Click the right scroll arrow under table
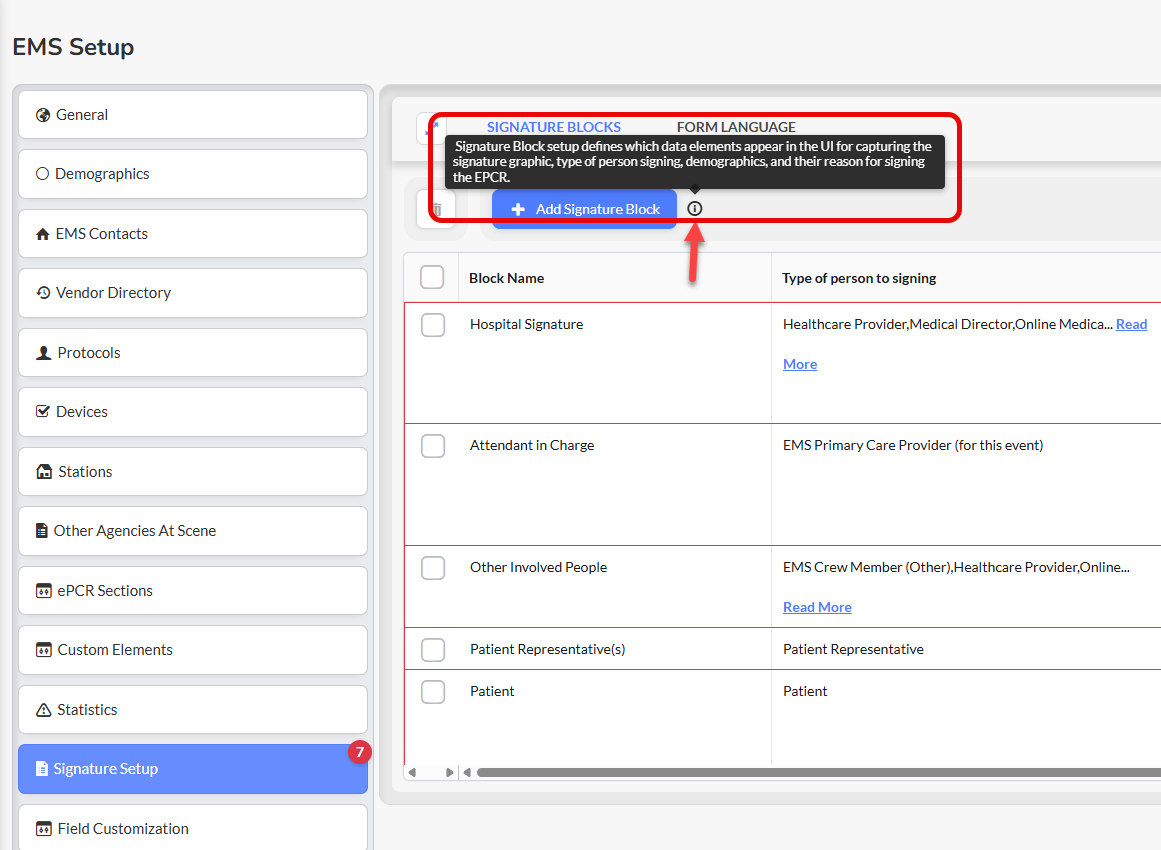 pyautogui.click(x=449, y=772)
